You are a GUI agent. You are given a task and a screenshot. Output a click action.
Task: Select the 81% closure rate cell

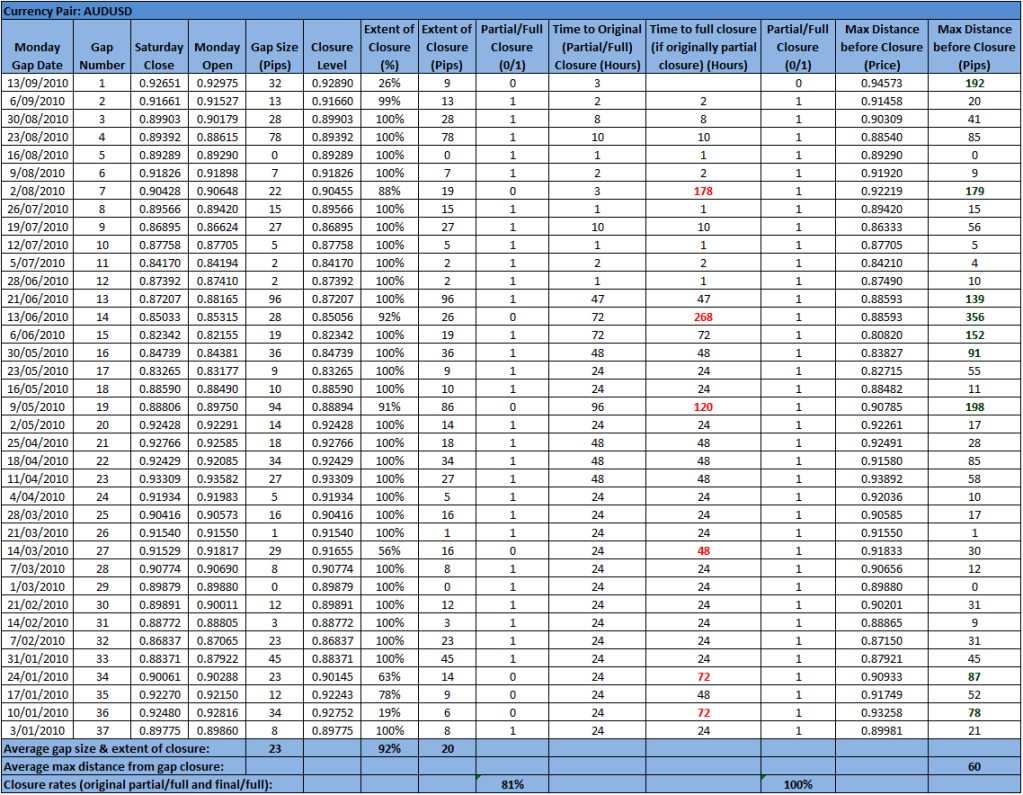pos(512,785)
